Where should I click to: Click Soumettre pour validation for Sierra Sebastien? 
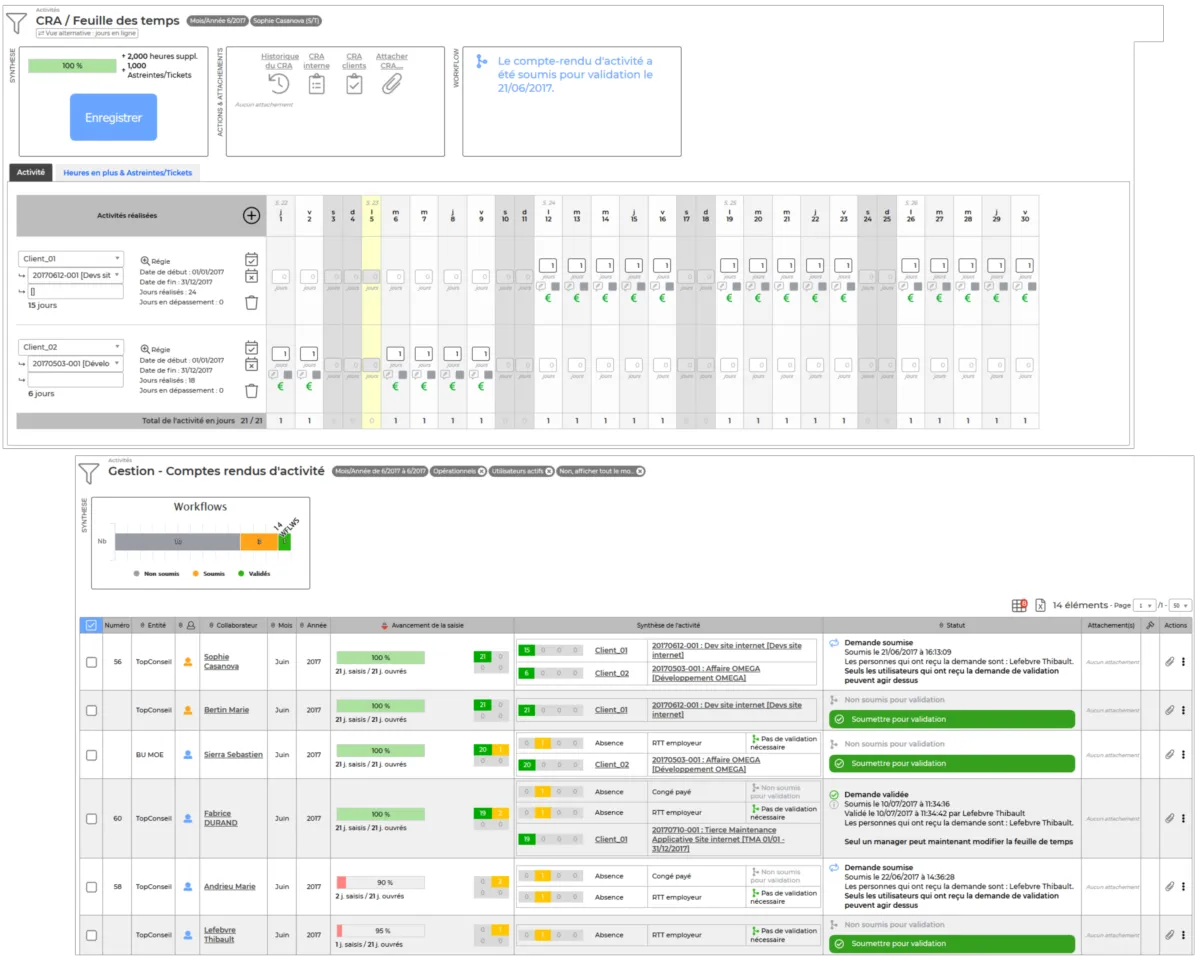point(951,763)
